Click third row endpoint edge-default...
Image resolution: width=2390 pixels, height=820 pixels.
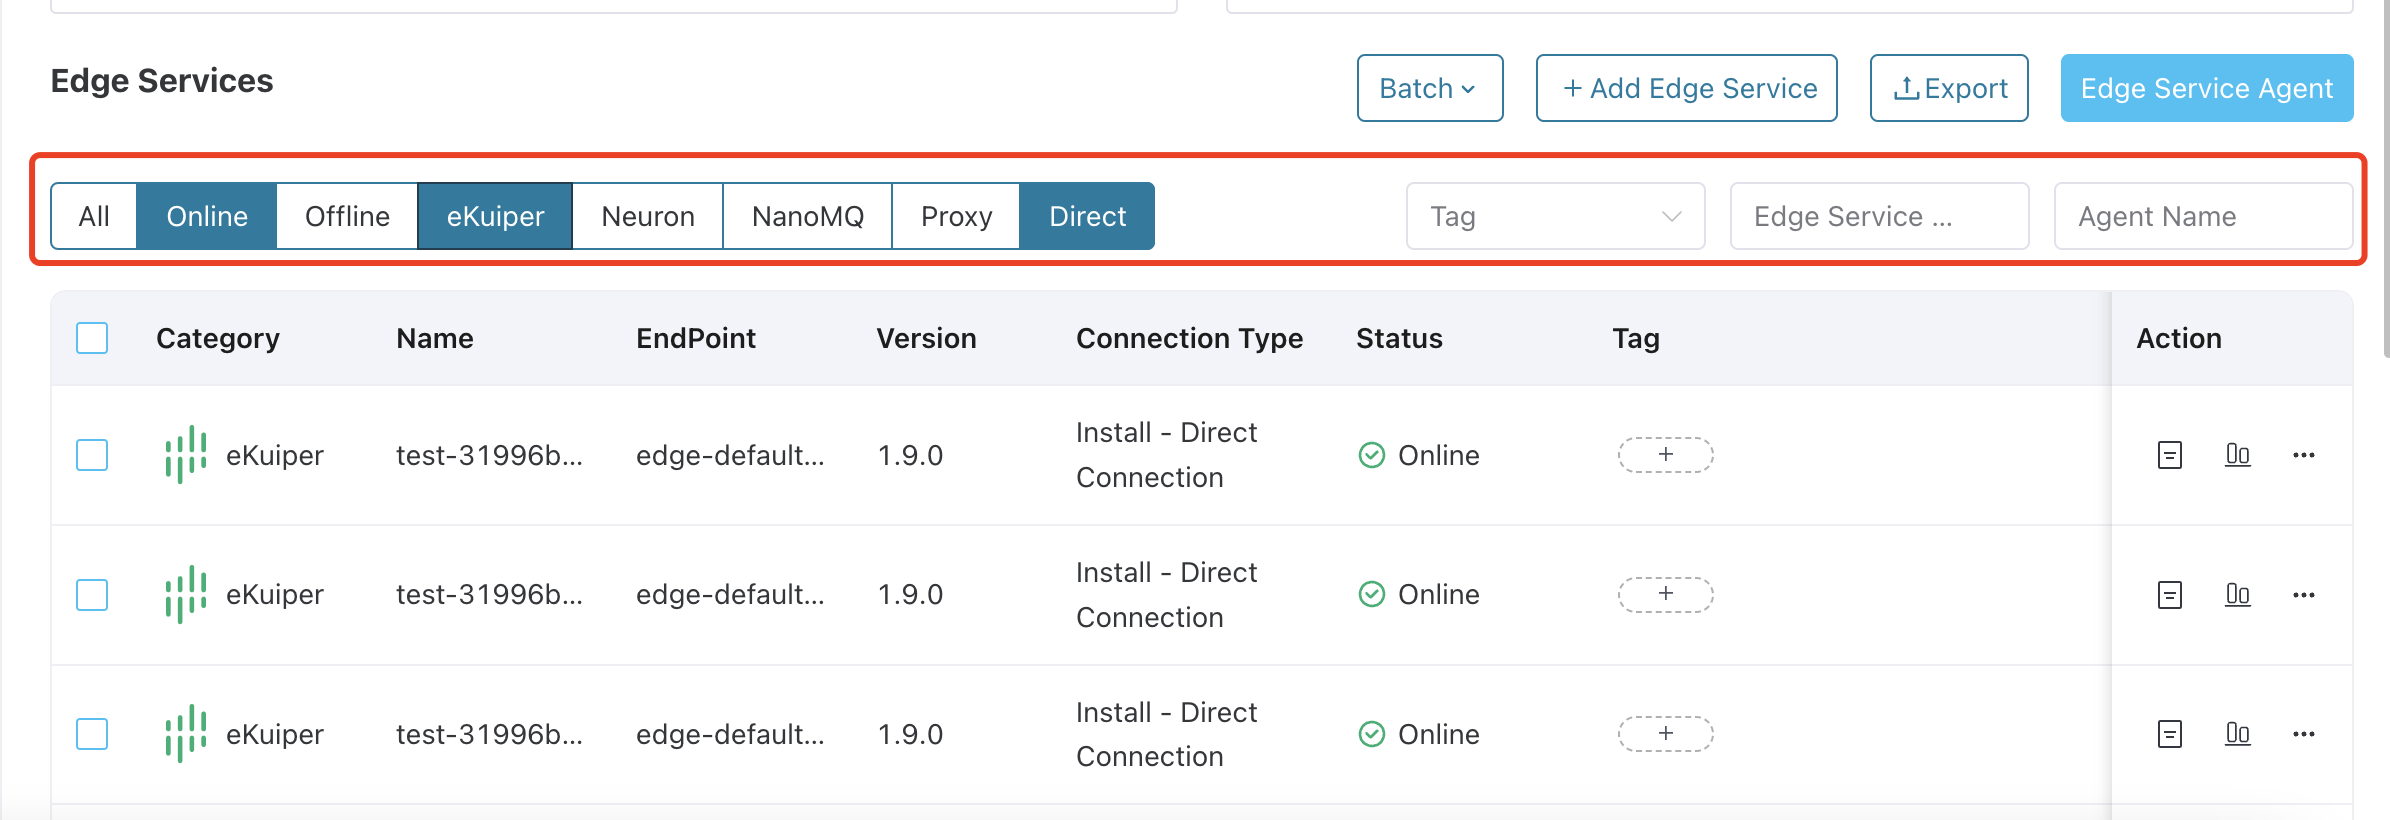(730, 734)
